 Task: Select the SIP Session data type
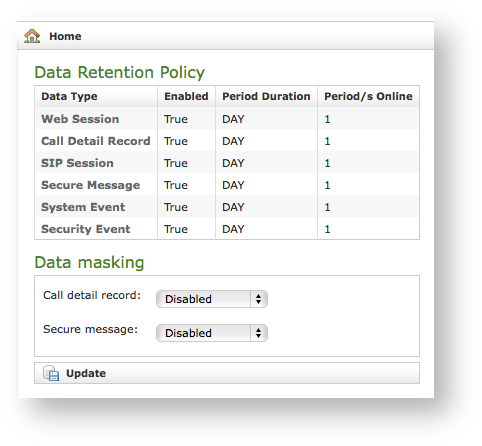click(77, 163)
